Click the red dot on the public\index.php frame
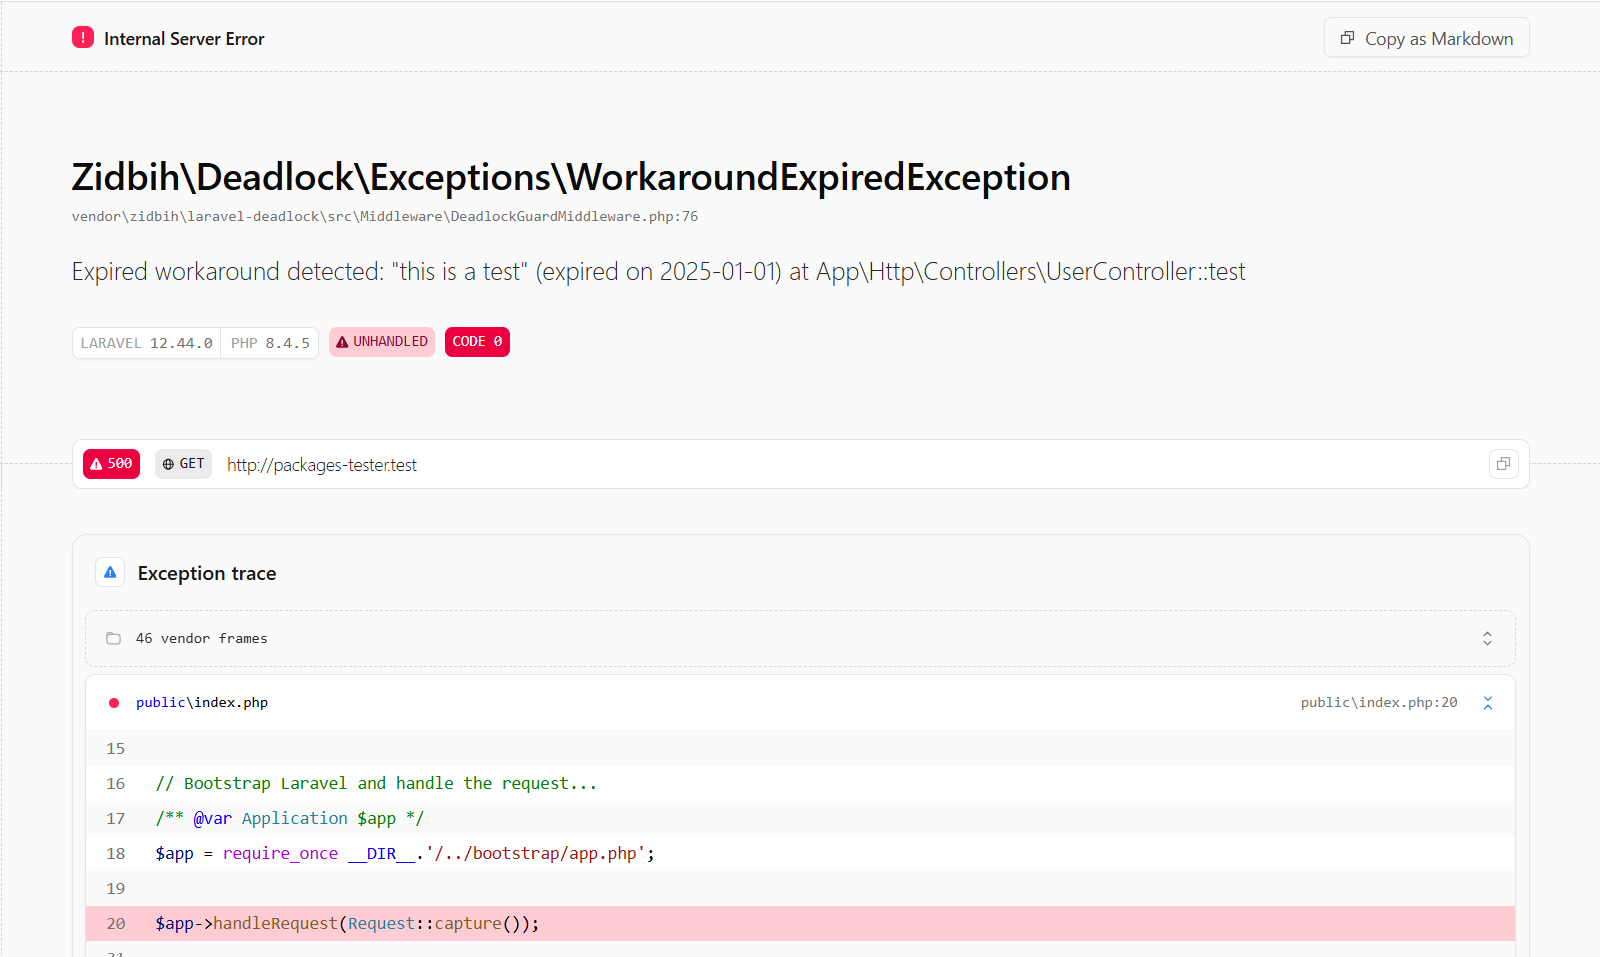The width and height of the screenshot is (1600, 957). pyautogui.click(x=114, y=702)
